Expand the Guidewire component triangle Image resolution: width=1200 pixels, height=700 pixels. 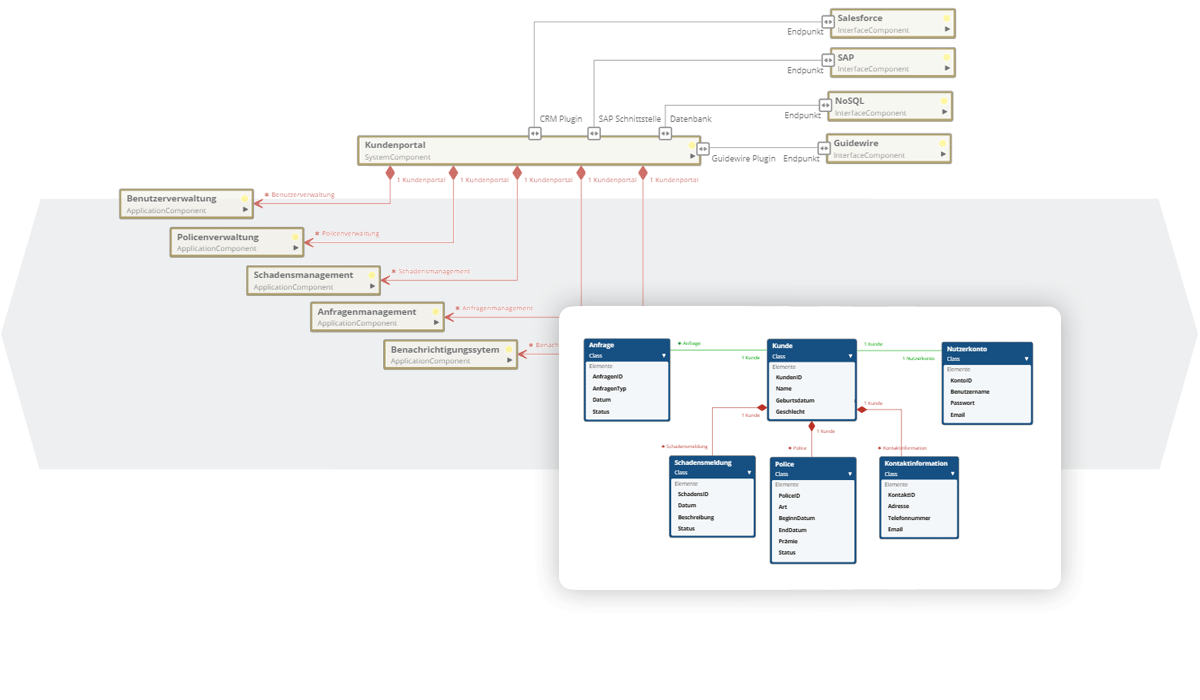pos(942,155)
